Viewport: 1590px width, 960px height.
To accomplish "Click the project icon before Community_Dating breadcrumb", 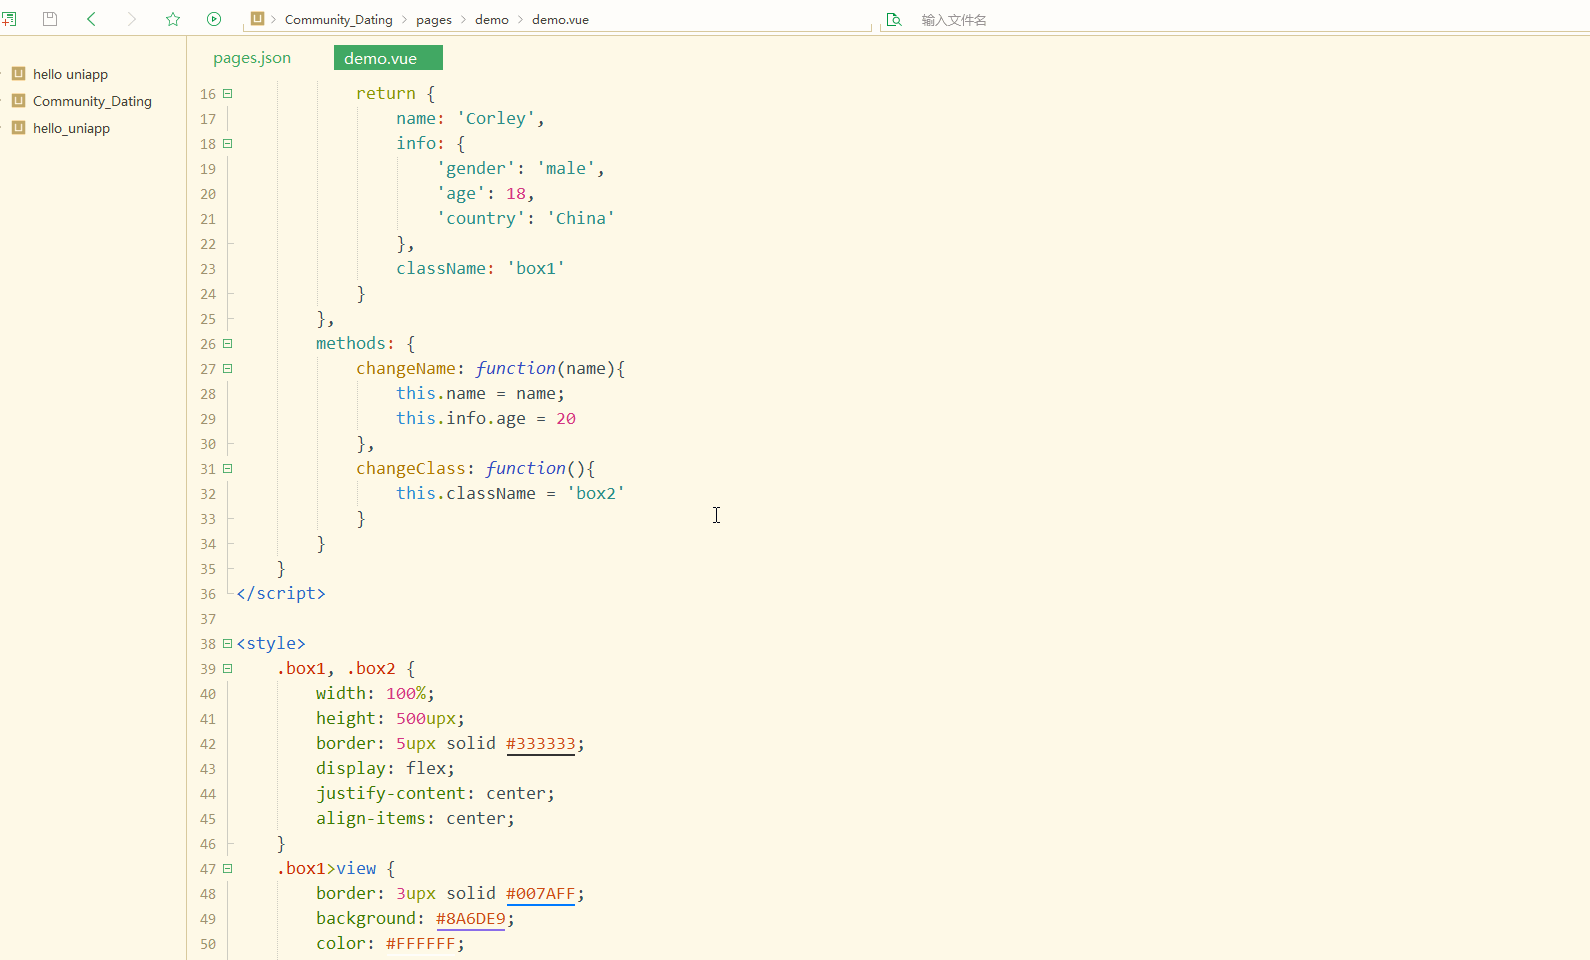I will pyautogui.click(x=257, y=19).
